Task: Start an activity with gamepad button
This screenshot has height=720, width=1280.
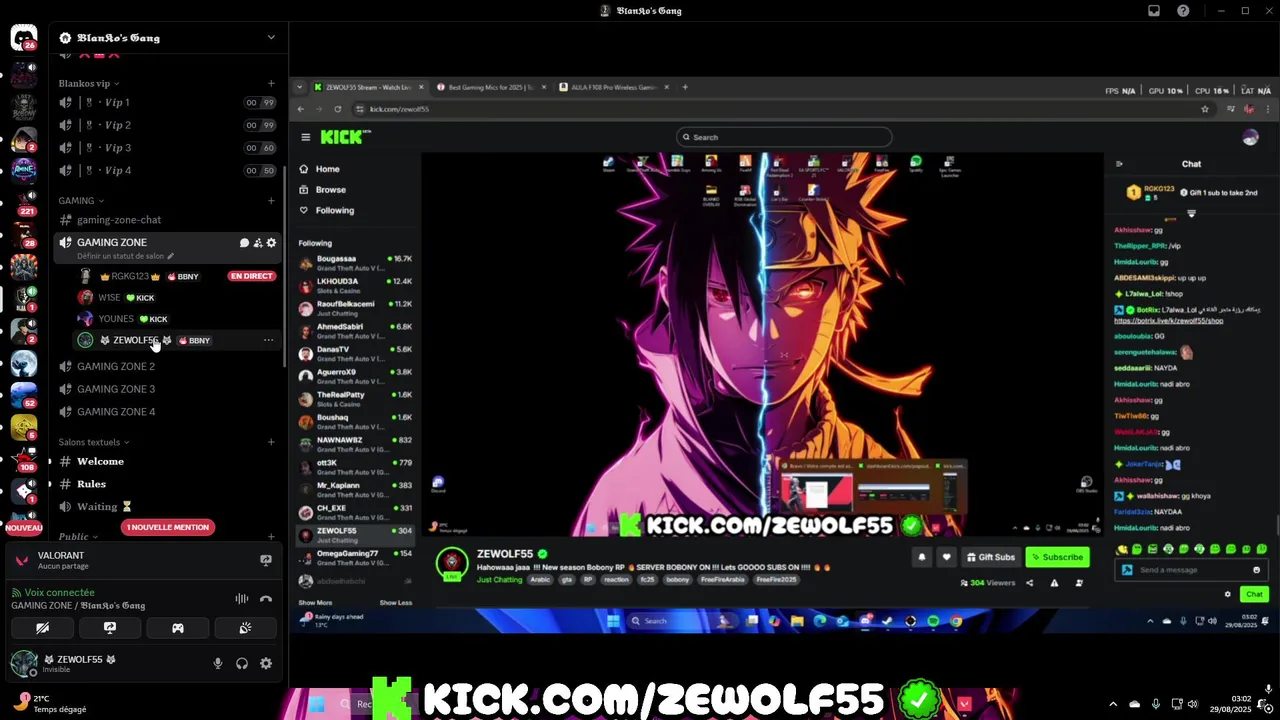Action: [177, 628]
